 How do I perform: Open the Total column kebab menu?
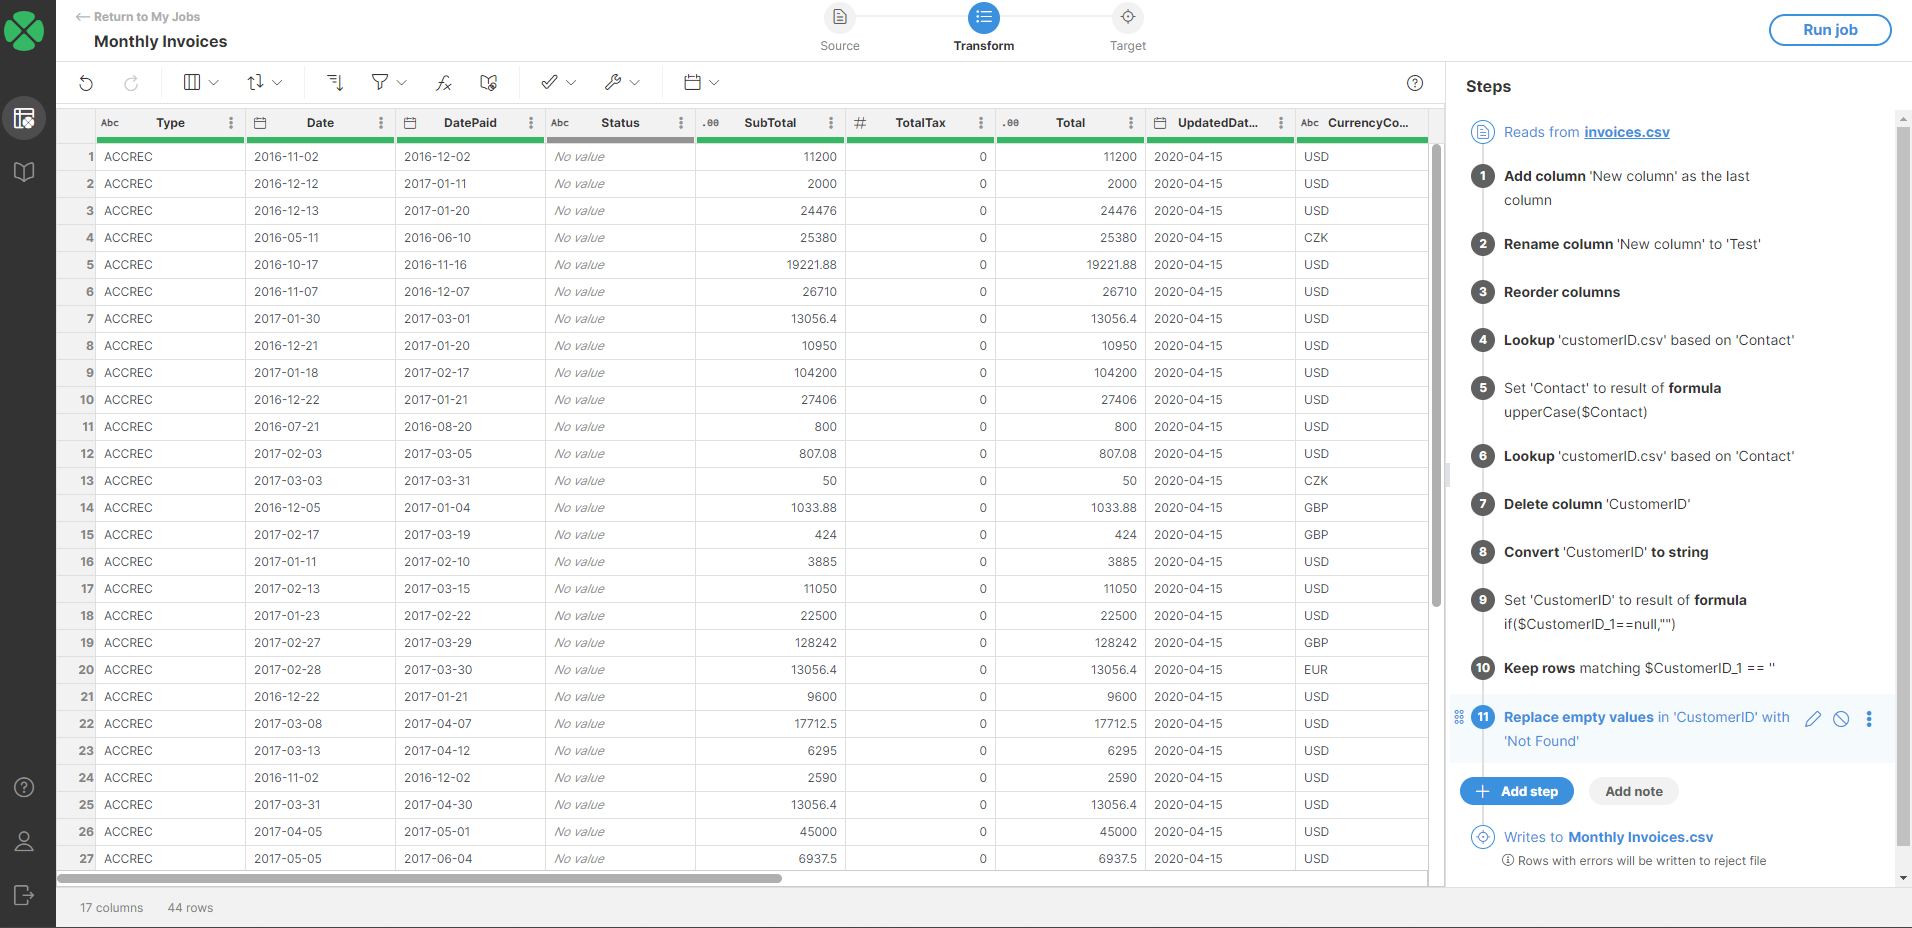tap(1131, 123)
